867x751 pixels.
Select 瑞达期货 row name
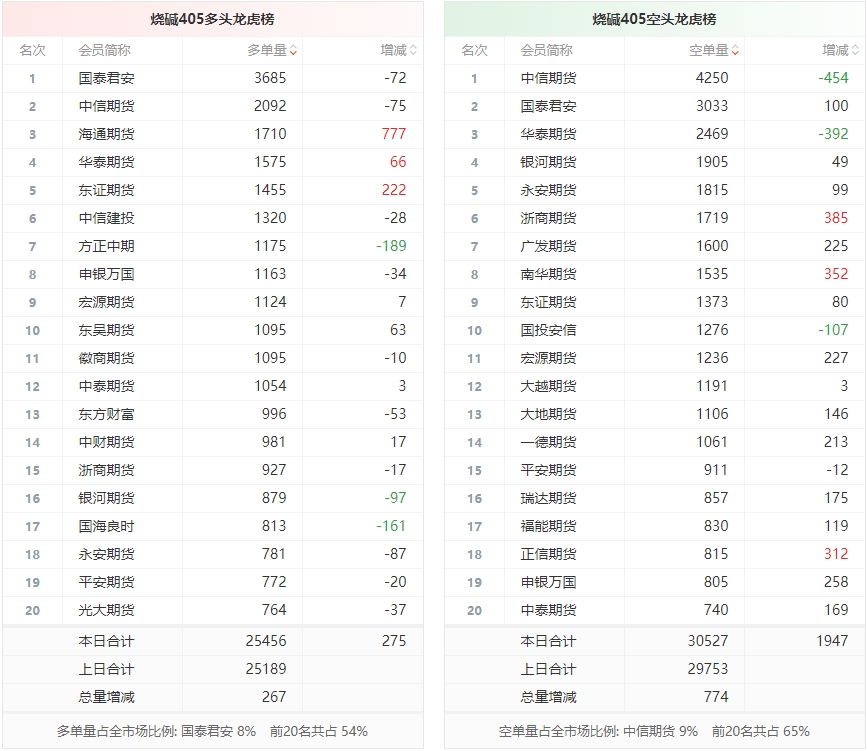coord(548,499)
